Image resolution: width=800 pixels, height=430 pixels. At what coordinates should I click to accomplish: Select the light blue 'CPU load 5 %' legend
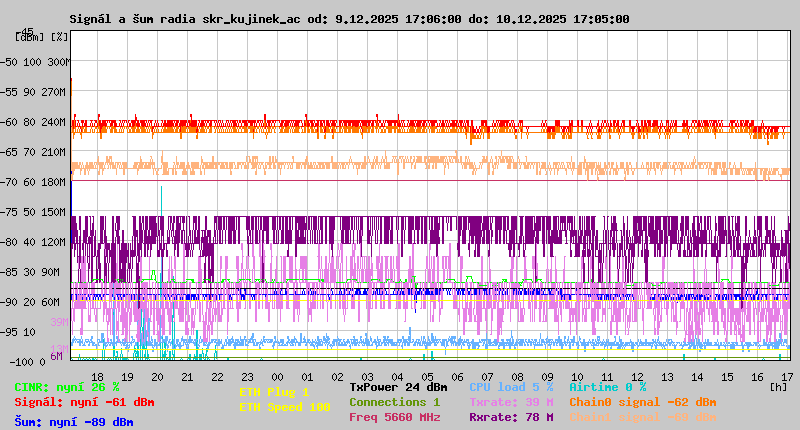pos(511,386)
